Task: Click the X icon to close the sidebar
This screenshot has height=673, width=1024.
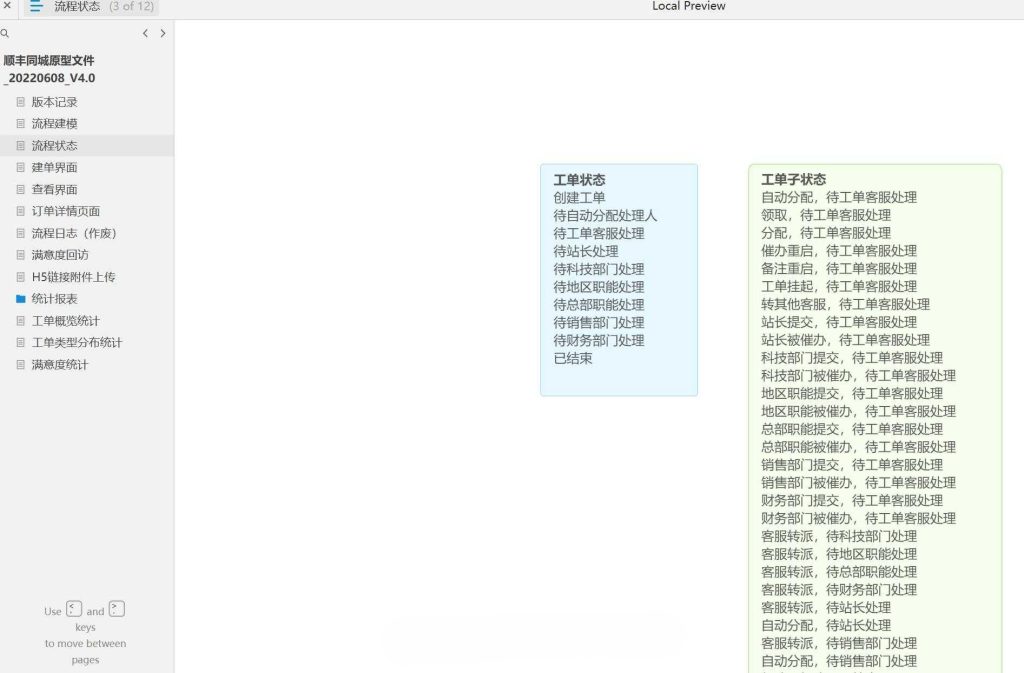Action: (8, 6)
